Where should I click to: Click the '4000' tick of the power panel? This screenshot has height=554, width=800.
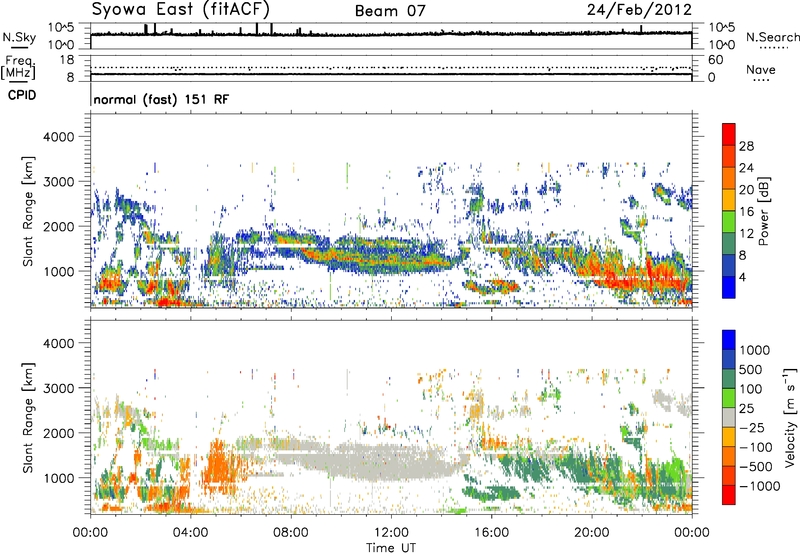[x=58, y=137]
